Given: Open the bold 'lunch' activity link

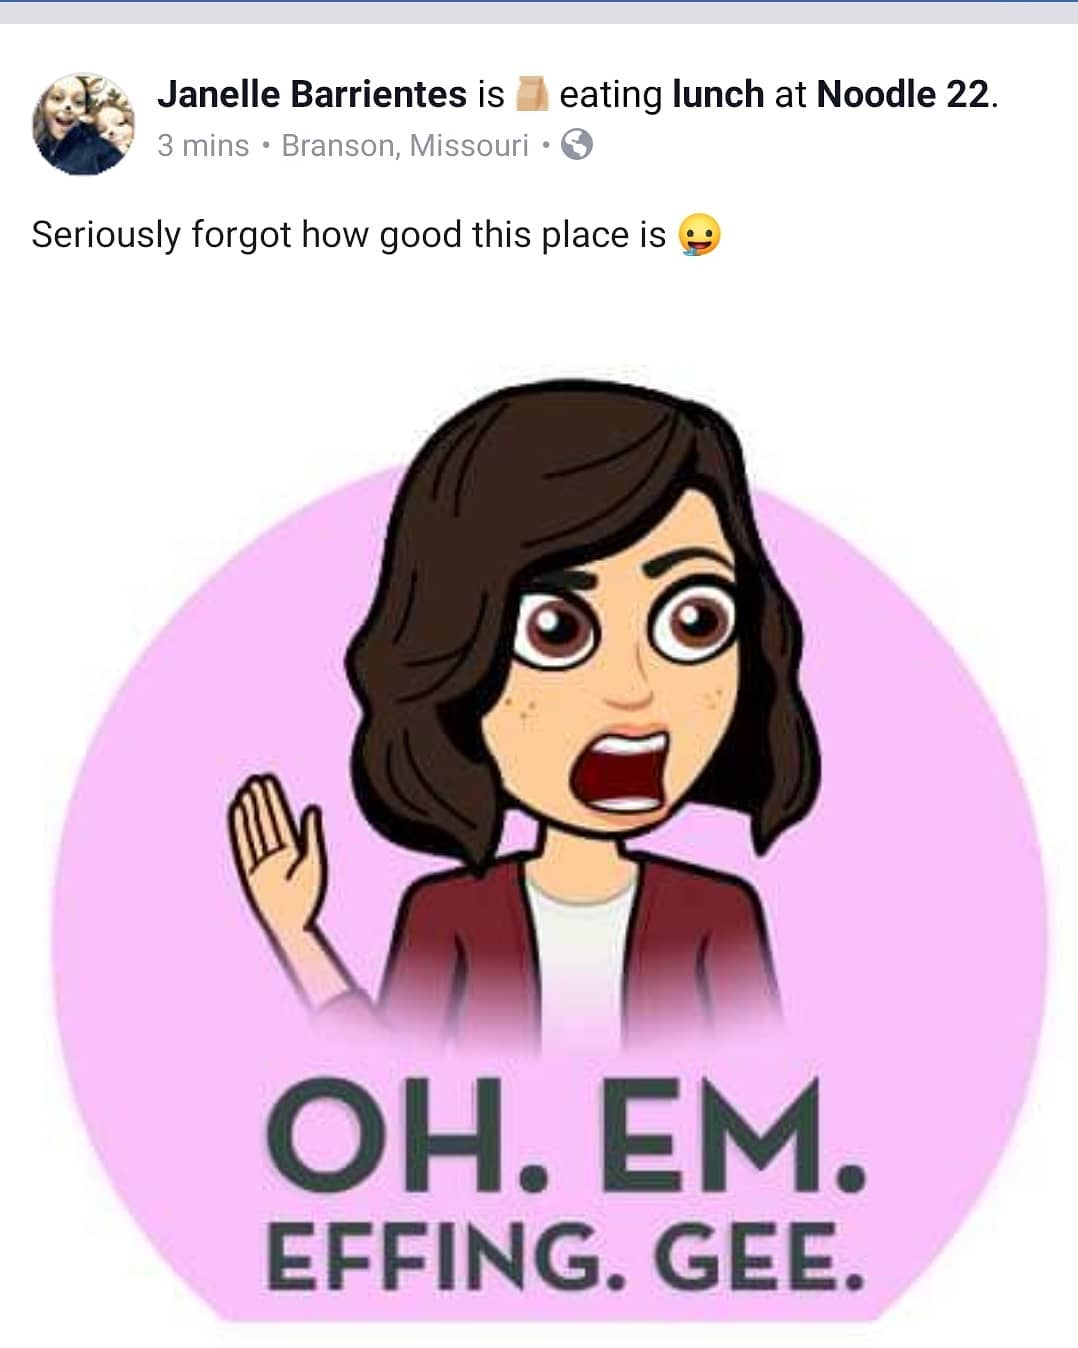Looking at the screenshot, I should pyautogui.click(x=718, y=94).
